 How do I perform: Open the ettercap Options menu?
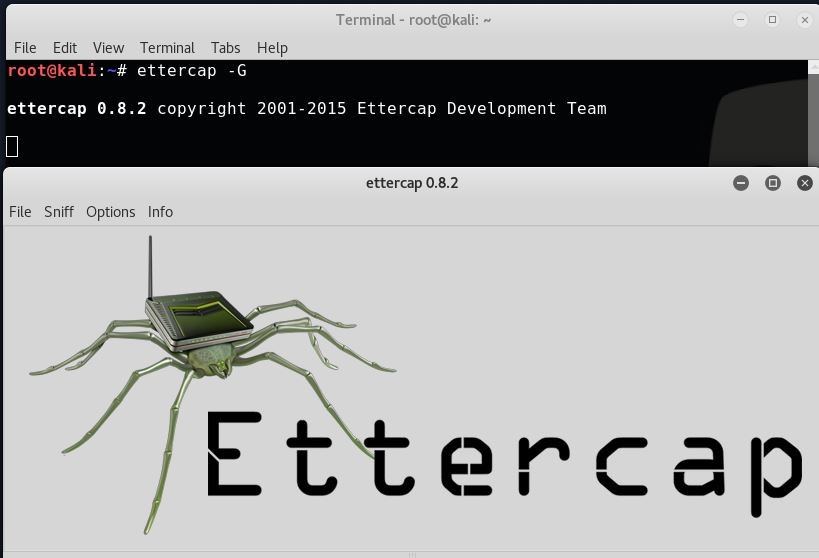pos(110,212)
